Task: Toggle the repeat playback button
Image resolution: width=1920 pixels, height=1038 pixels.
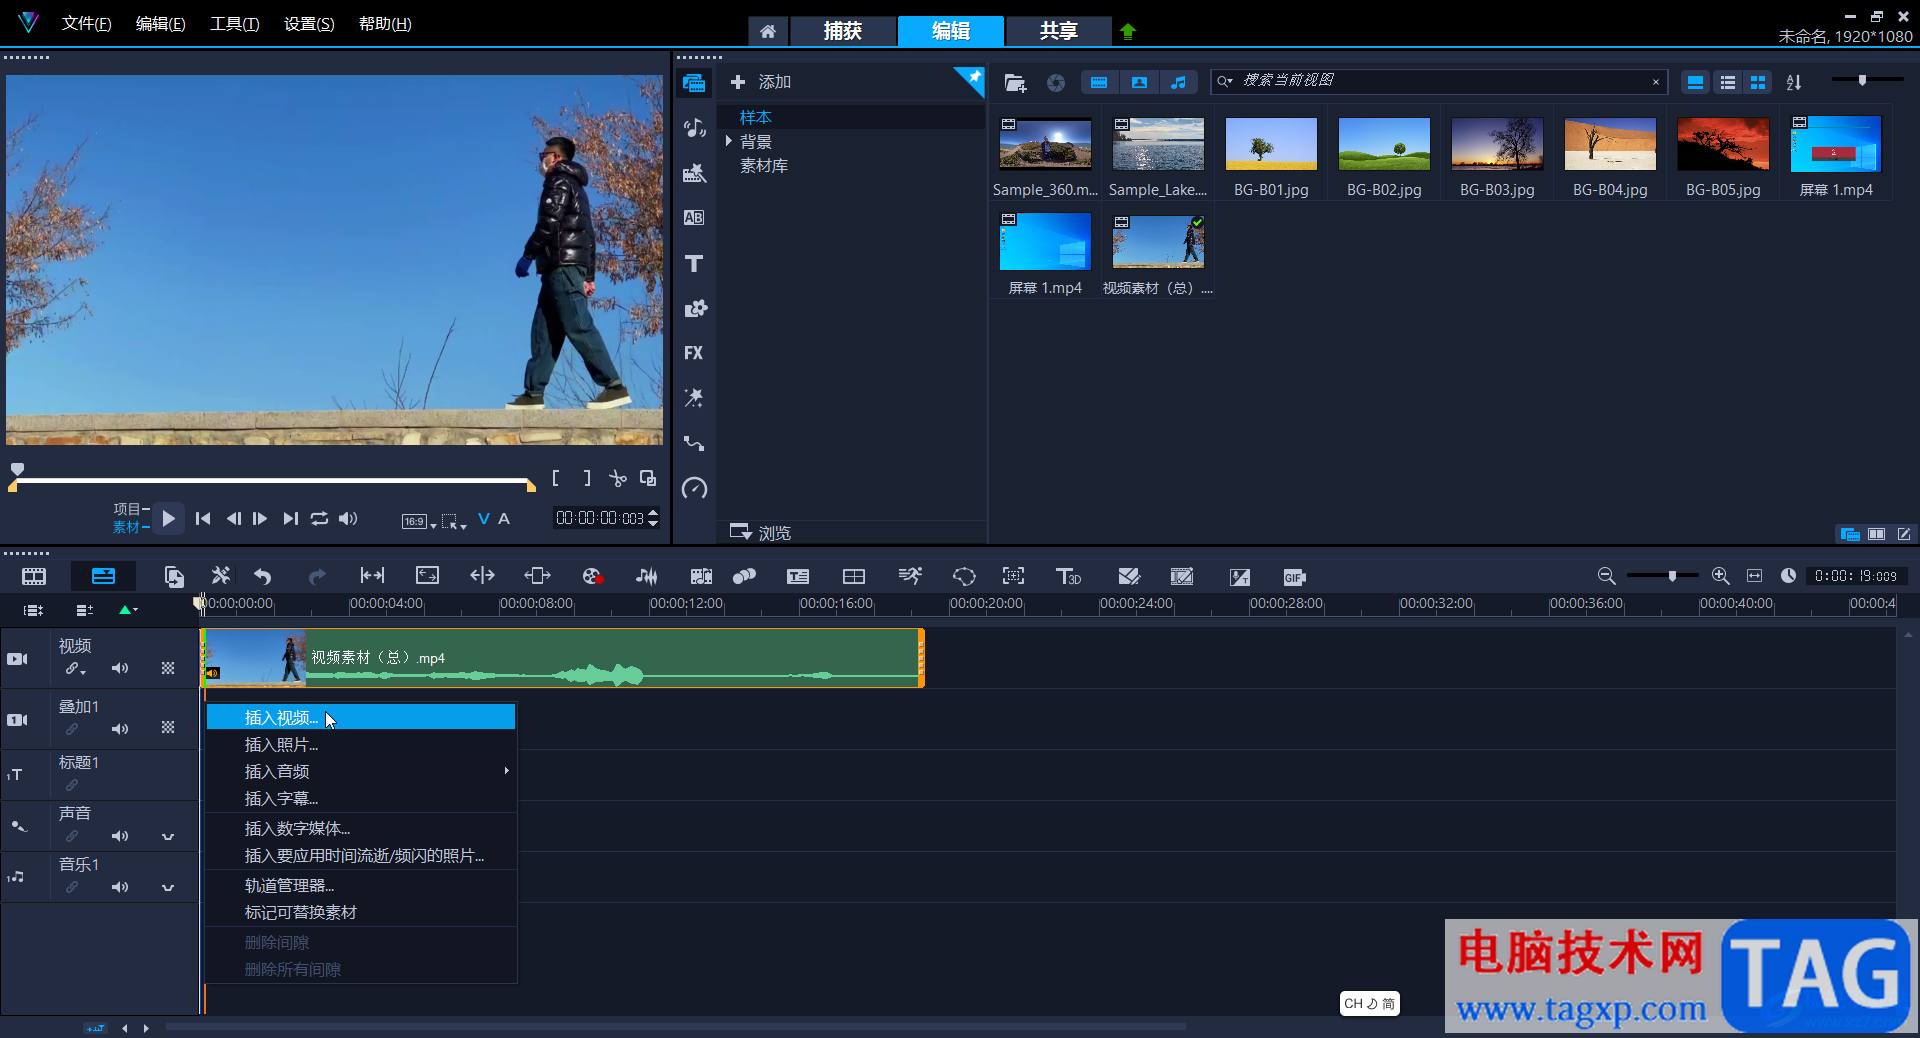Action: pos(319,518)
